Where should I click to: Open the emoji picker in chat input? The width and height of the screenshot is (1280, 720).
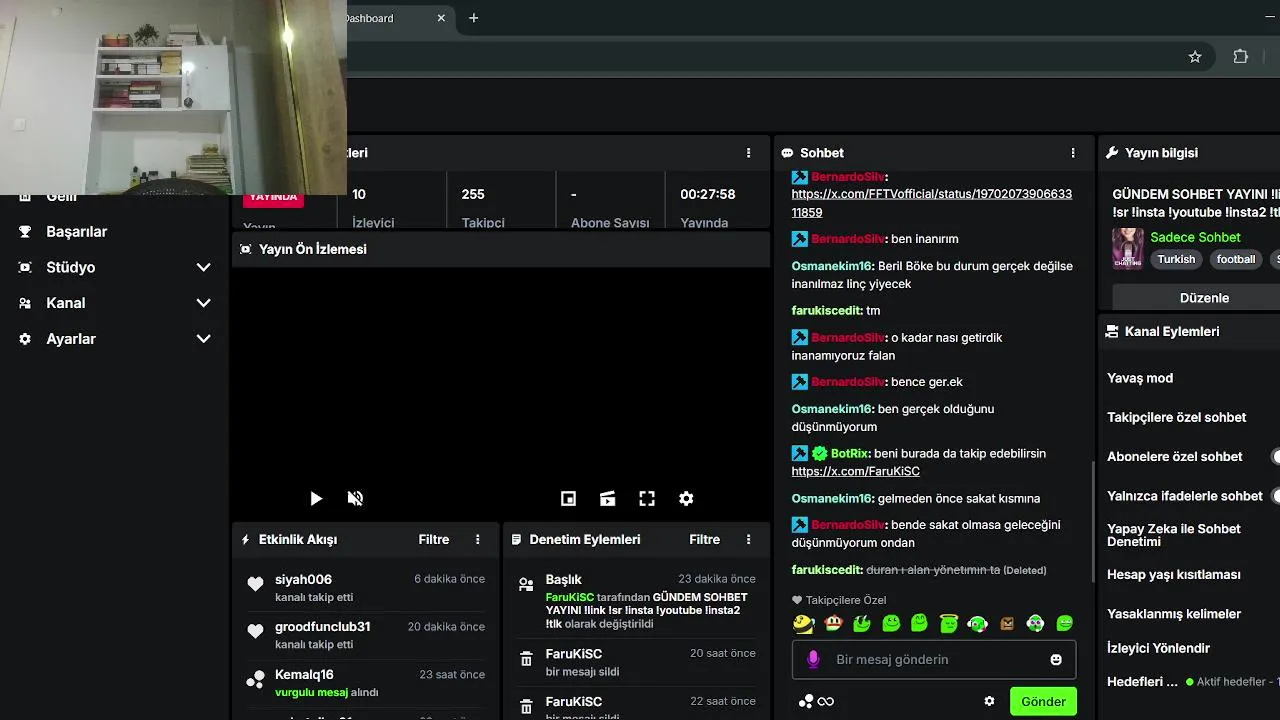point(1056,659)
